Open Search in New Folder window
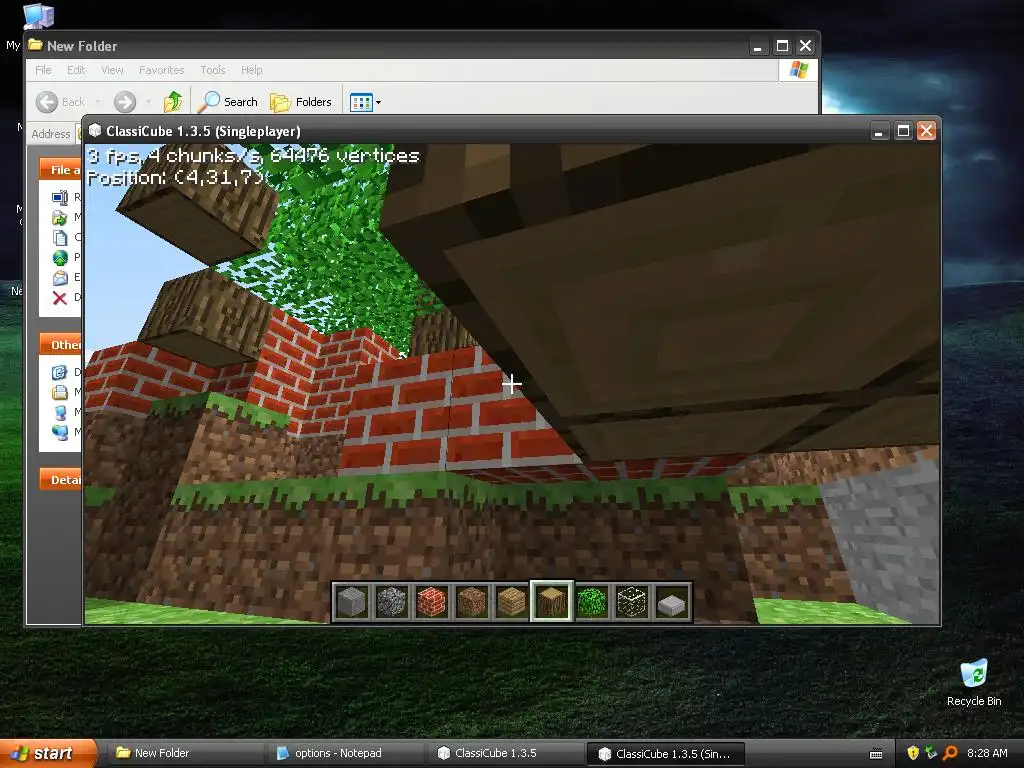1024x768 pixels. [228, 102]
